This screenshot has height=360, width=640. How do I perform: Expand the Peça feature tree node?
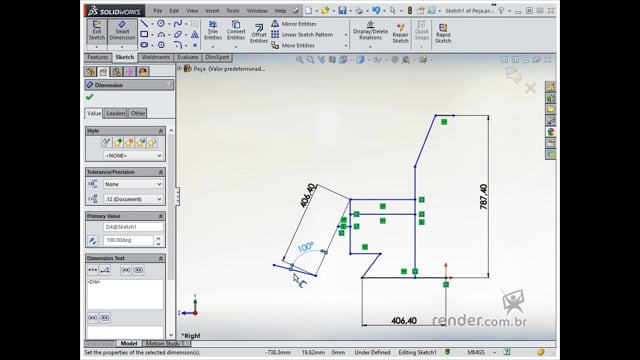coord(180,69)
